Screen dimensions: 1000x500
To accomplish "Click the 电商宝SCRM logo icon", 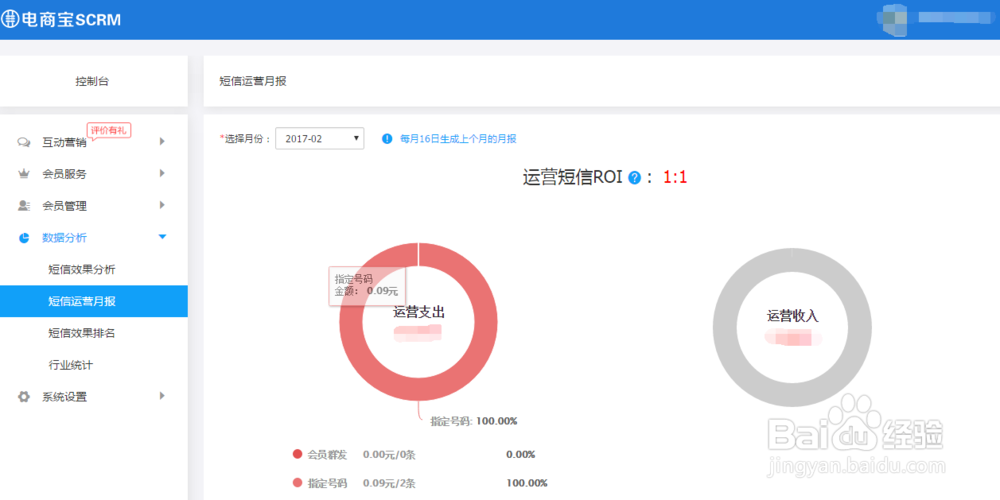I will 10,20.
